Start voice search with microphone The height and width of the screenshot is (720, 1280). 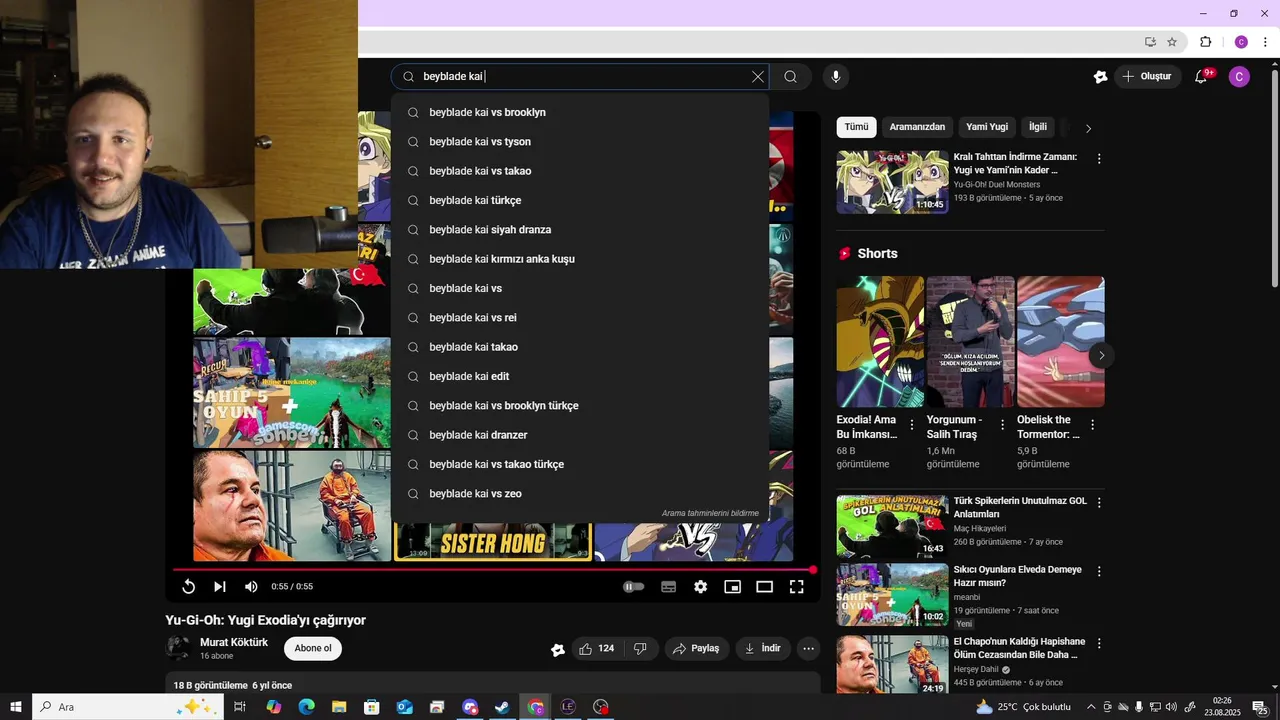pyautogui.click(x=836, y=77)
